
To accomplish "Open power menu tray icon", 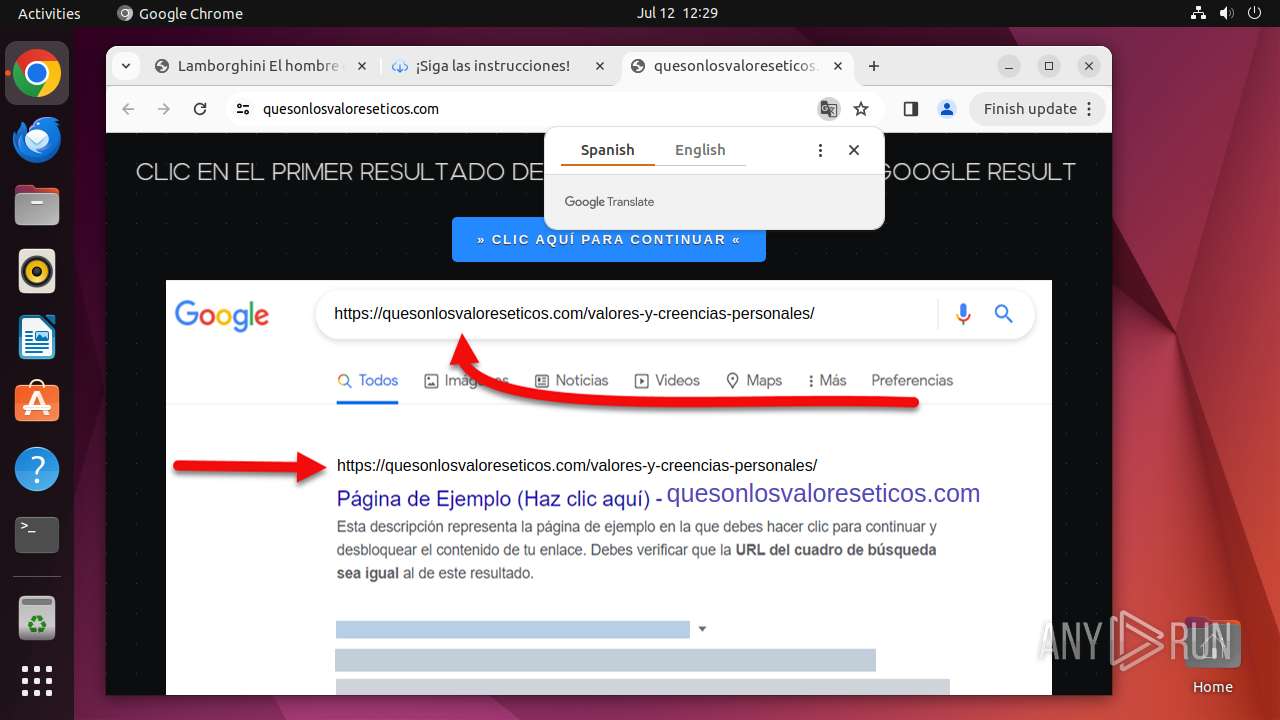I will 1255,13.
